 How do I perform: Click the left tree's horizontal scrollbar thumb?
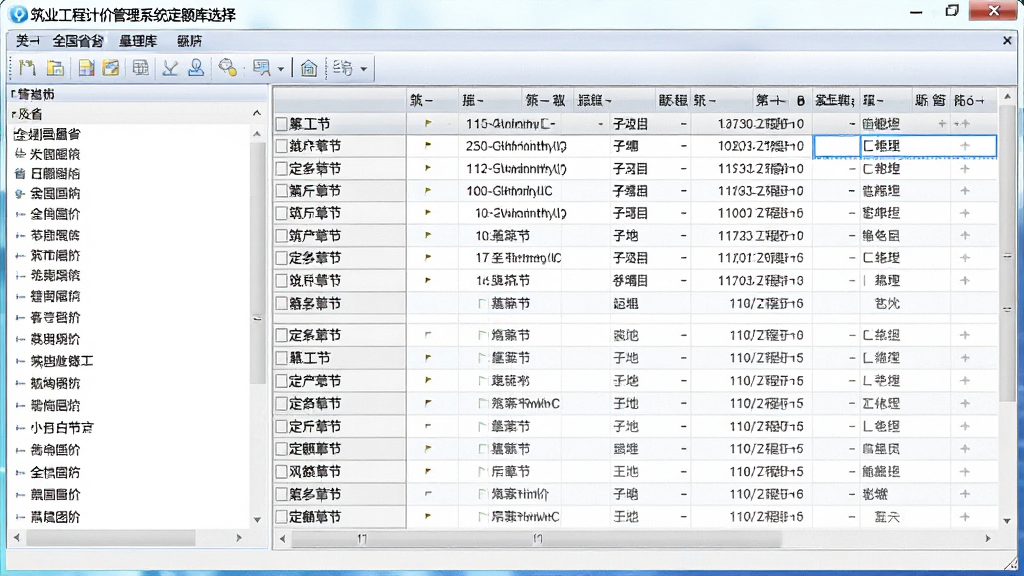[x=111, y=538]
